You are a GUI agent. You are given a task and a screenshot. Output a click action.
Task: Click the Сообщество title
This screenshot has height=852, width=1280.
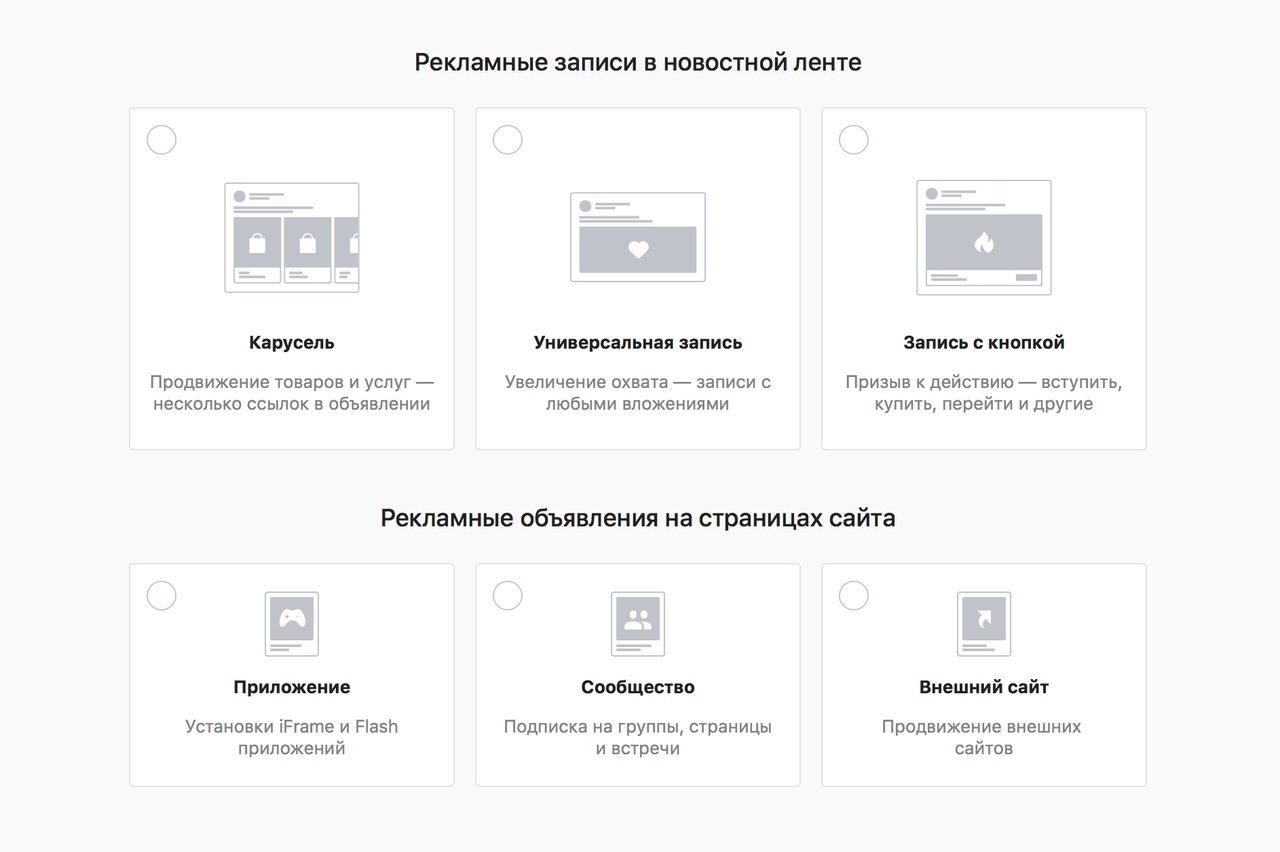click(638, 688)
